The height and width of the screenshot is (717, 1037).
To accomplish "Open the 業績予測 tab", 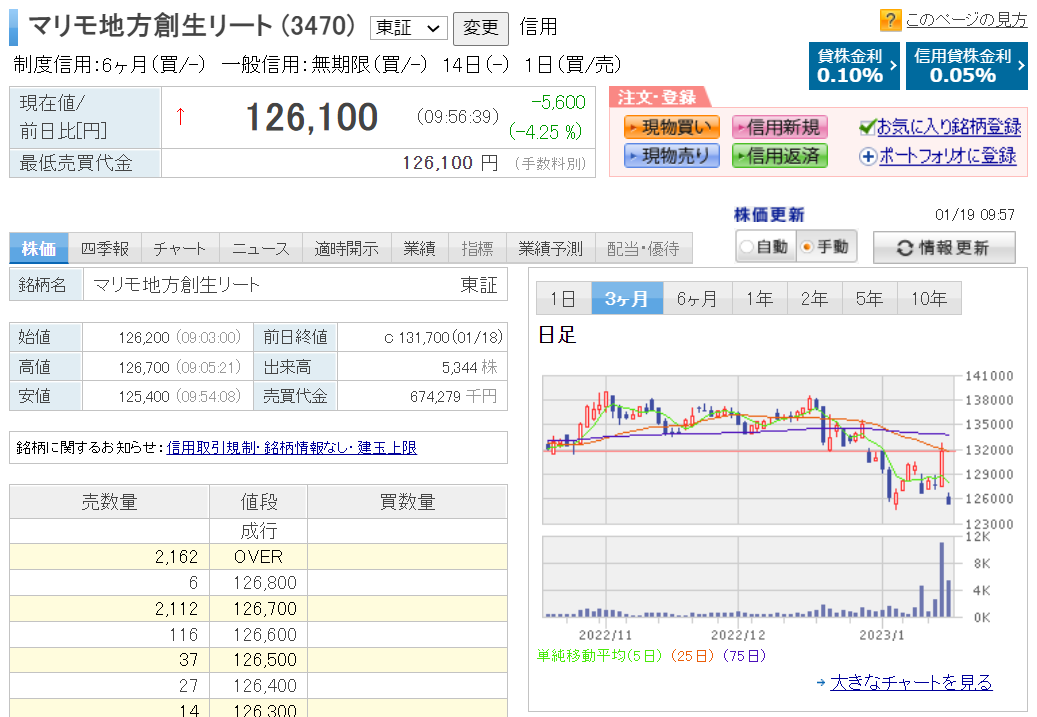I will coord(550,249).
